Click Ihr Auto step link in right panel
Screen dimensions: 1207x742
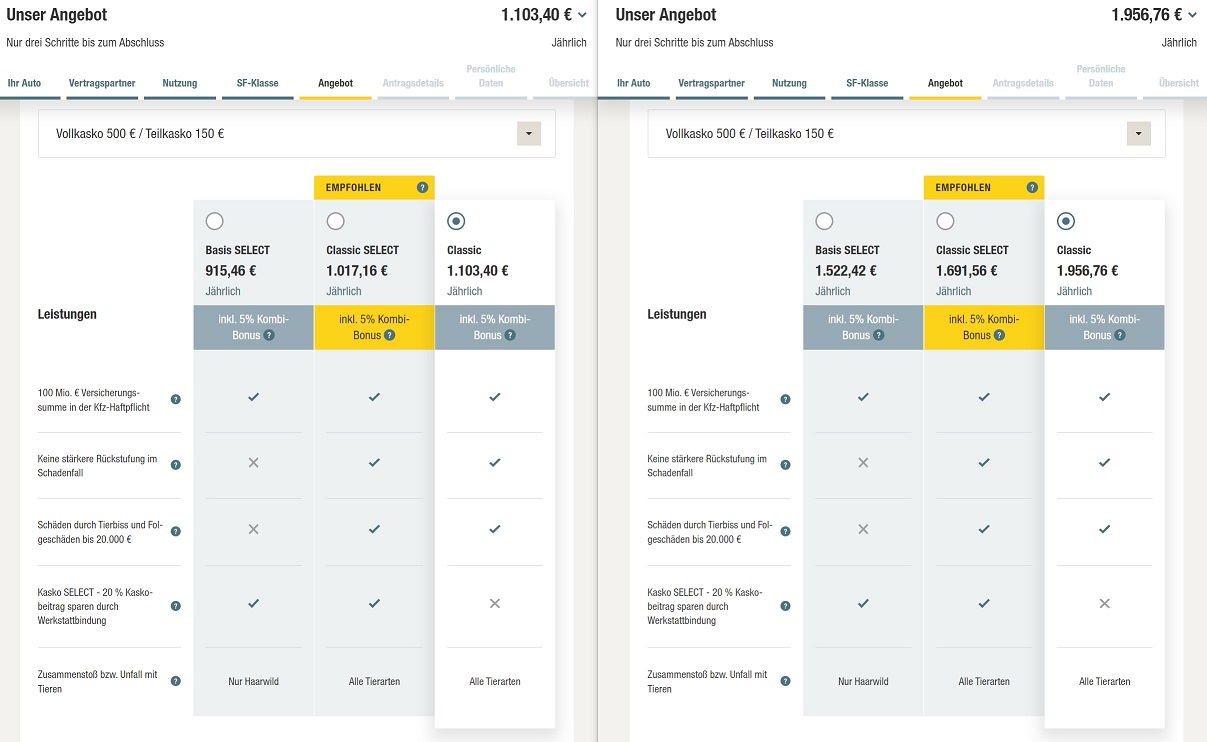click(x=634, y=83)
